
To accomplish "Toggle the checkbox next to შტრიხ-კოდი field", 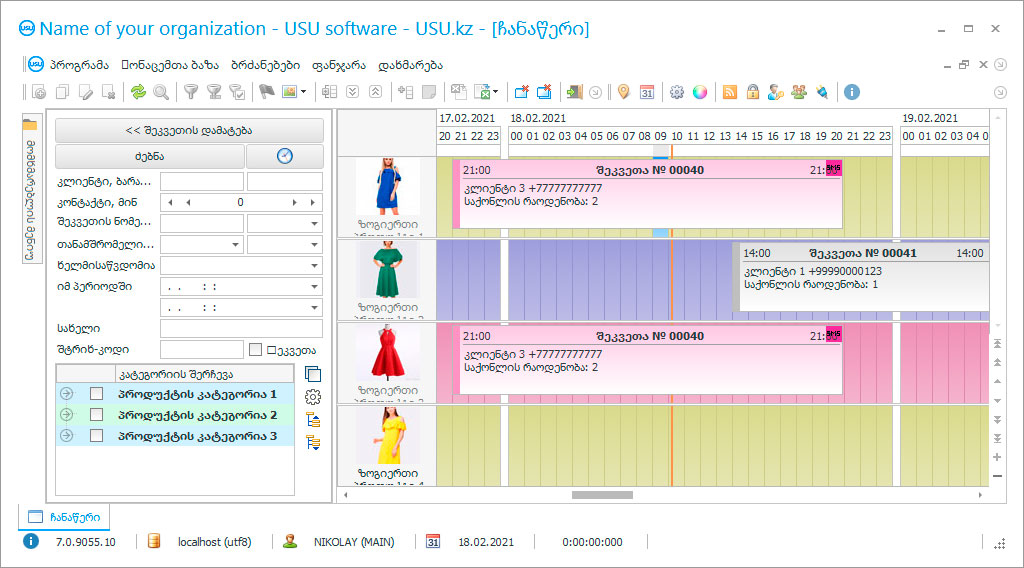I will tap(255, 350).
